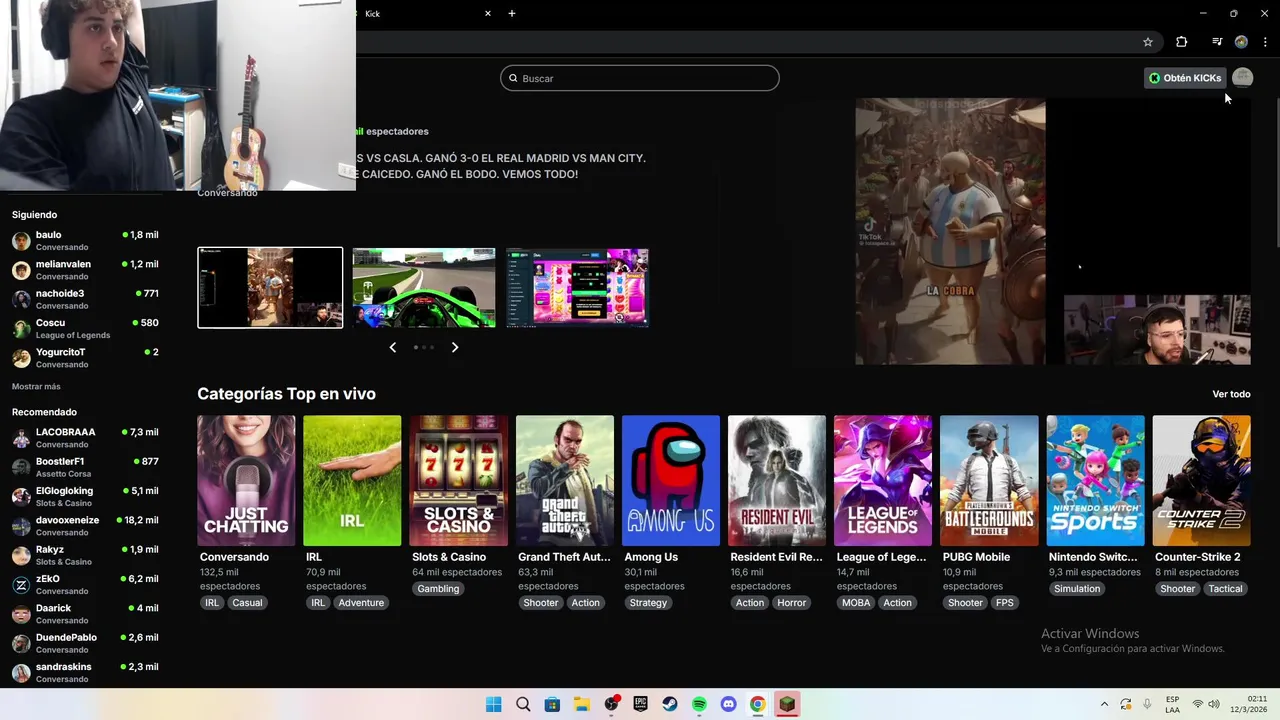
Task: Open the Grand Theft Auto category cover
Action: 564,480
